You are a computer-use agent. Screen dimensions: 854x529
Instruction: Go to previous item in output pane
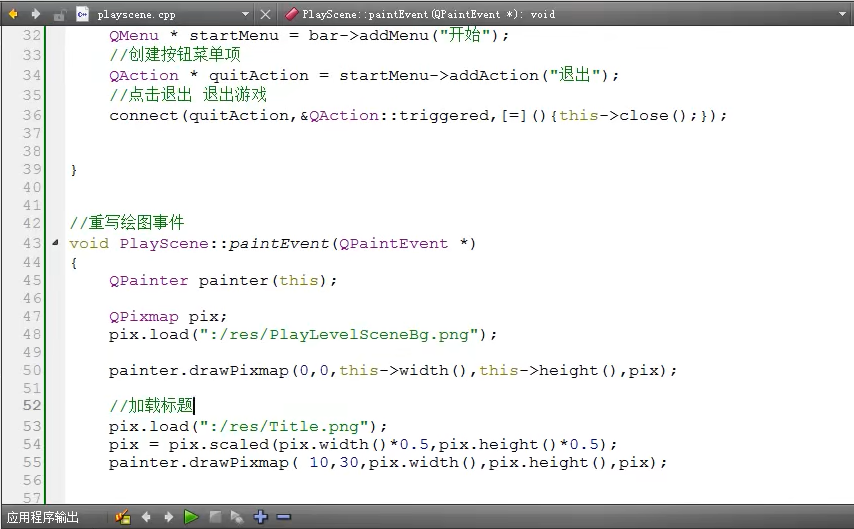click(x=146, y=516)
